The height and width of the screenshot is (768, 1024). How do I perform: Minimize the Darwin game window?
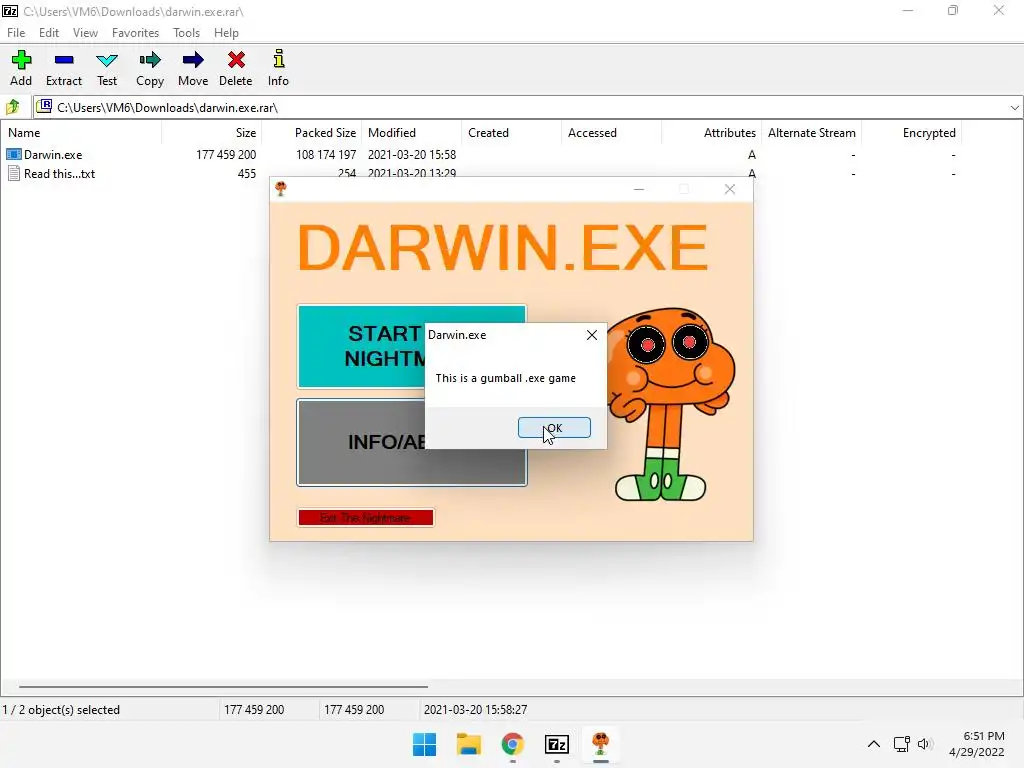coord(639,189)
